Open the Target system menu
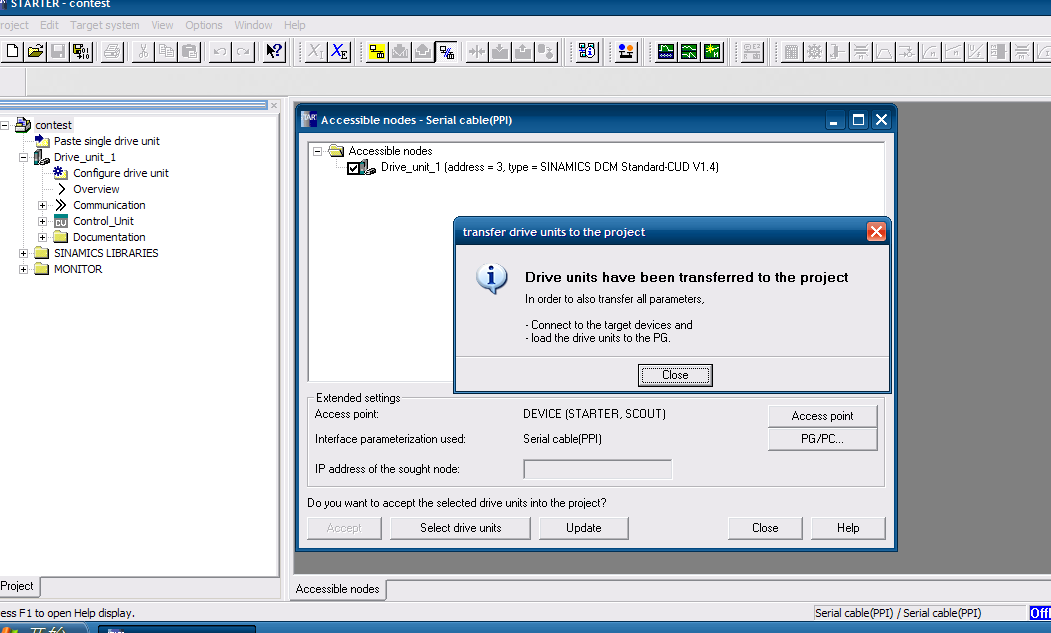 pyautogui.click(x=105, y=25)
